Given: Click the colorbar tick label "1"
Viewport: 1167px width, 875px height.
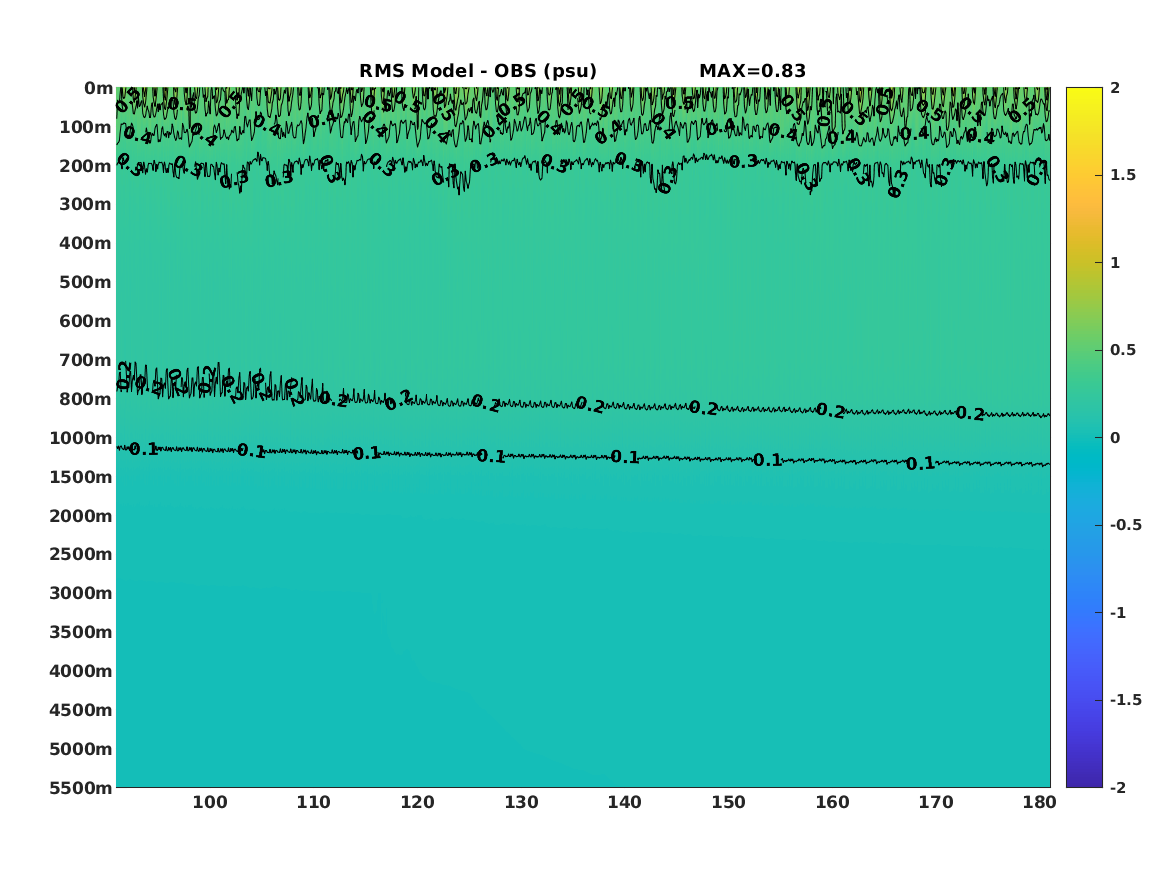Looking at the screenshot, I should 1115,263.
